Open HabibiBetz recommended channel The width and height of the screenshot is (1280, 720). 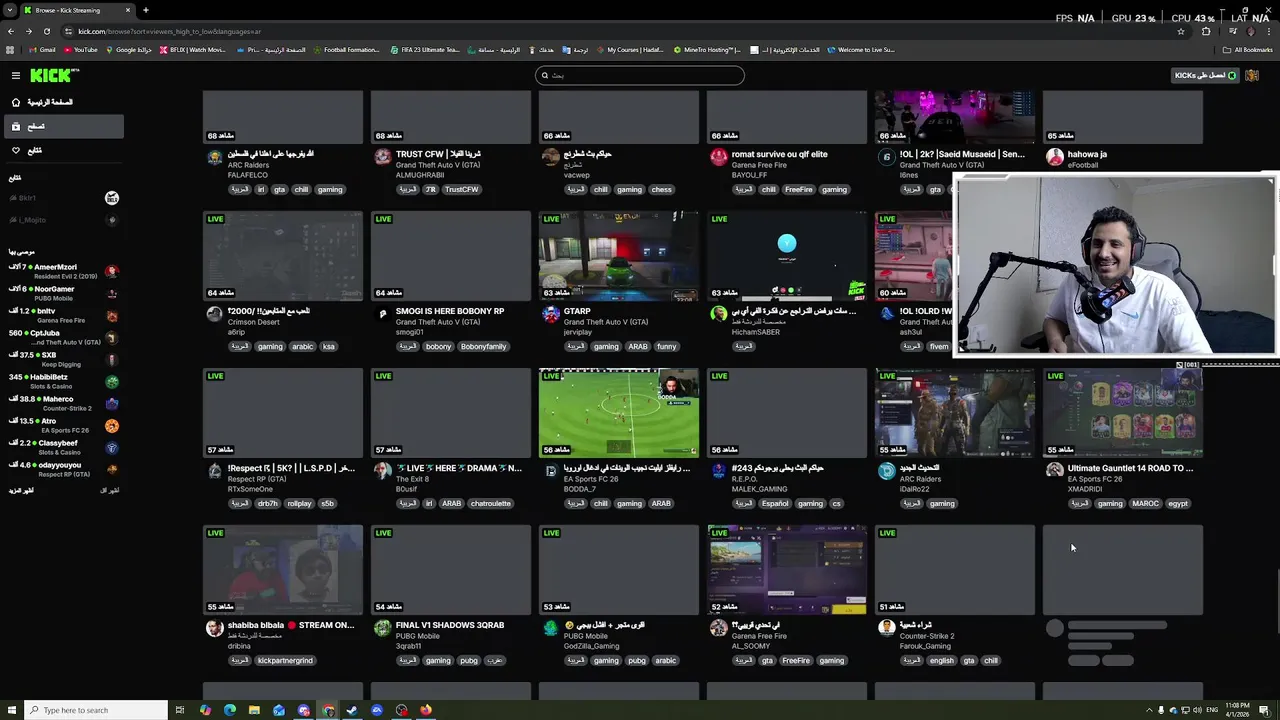(62, 381)
